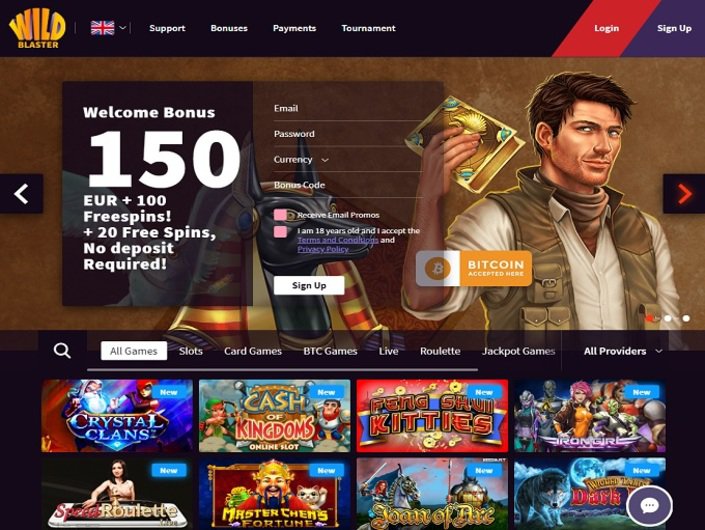Go to next banner slide red arrow
This screenshot has height=530, width=705.
tap(684, 194)
